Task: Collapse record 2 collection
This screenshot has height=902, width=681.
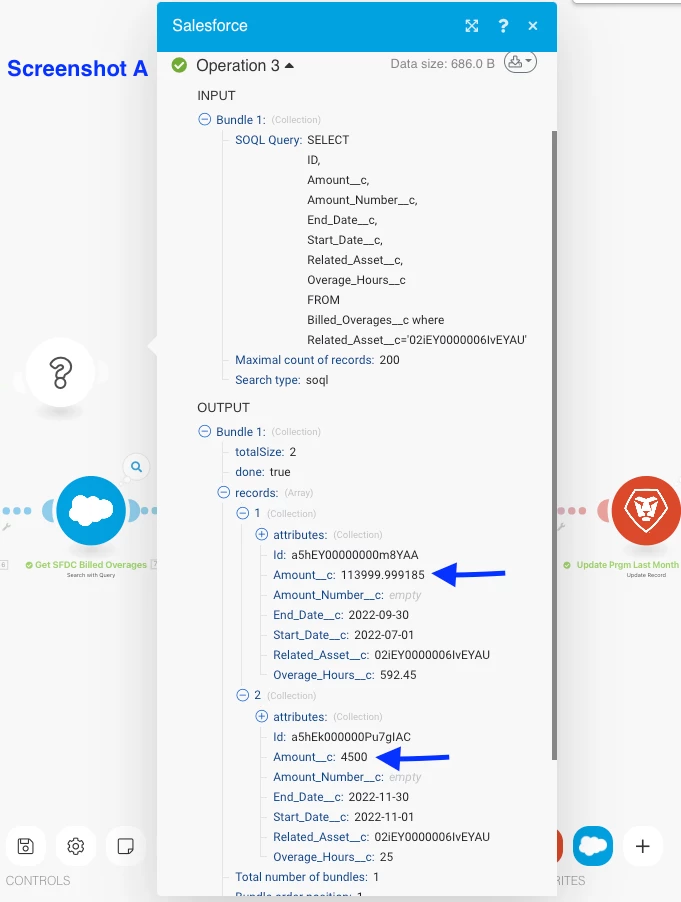Action: coord(243,695)
